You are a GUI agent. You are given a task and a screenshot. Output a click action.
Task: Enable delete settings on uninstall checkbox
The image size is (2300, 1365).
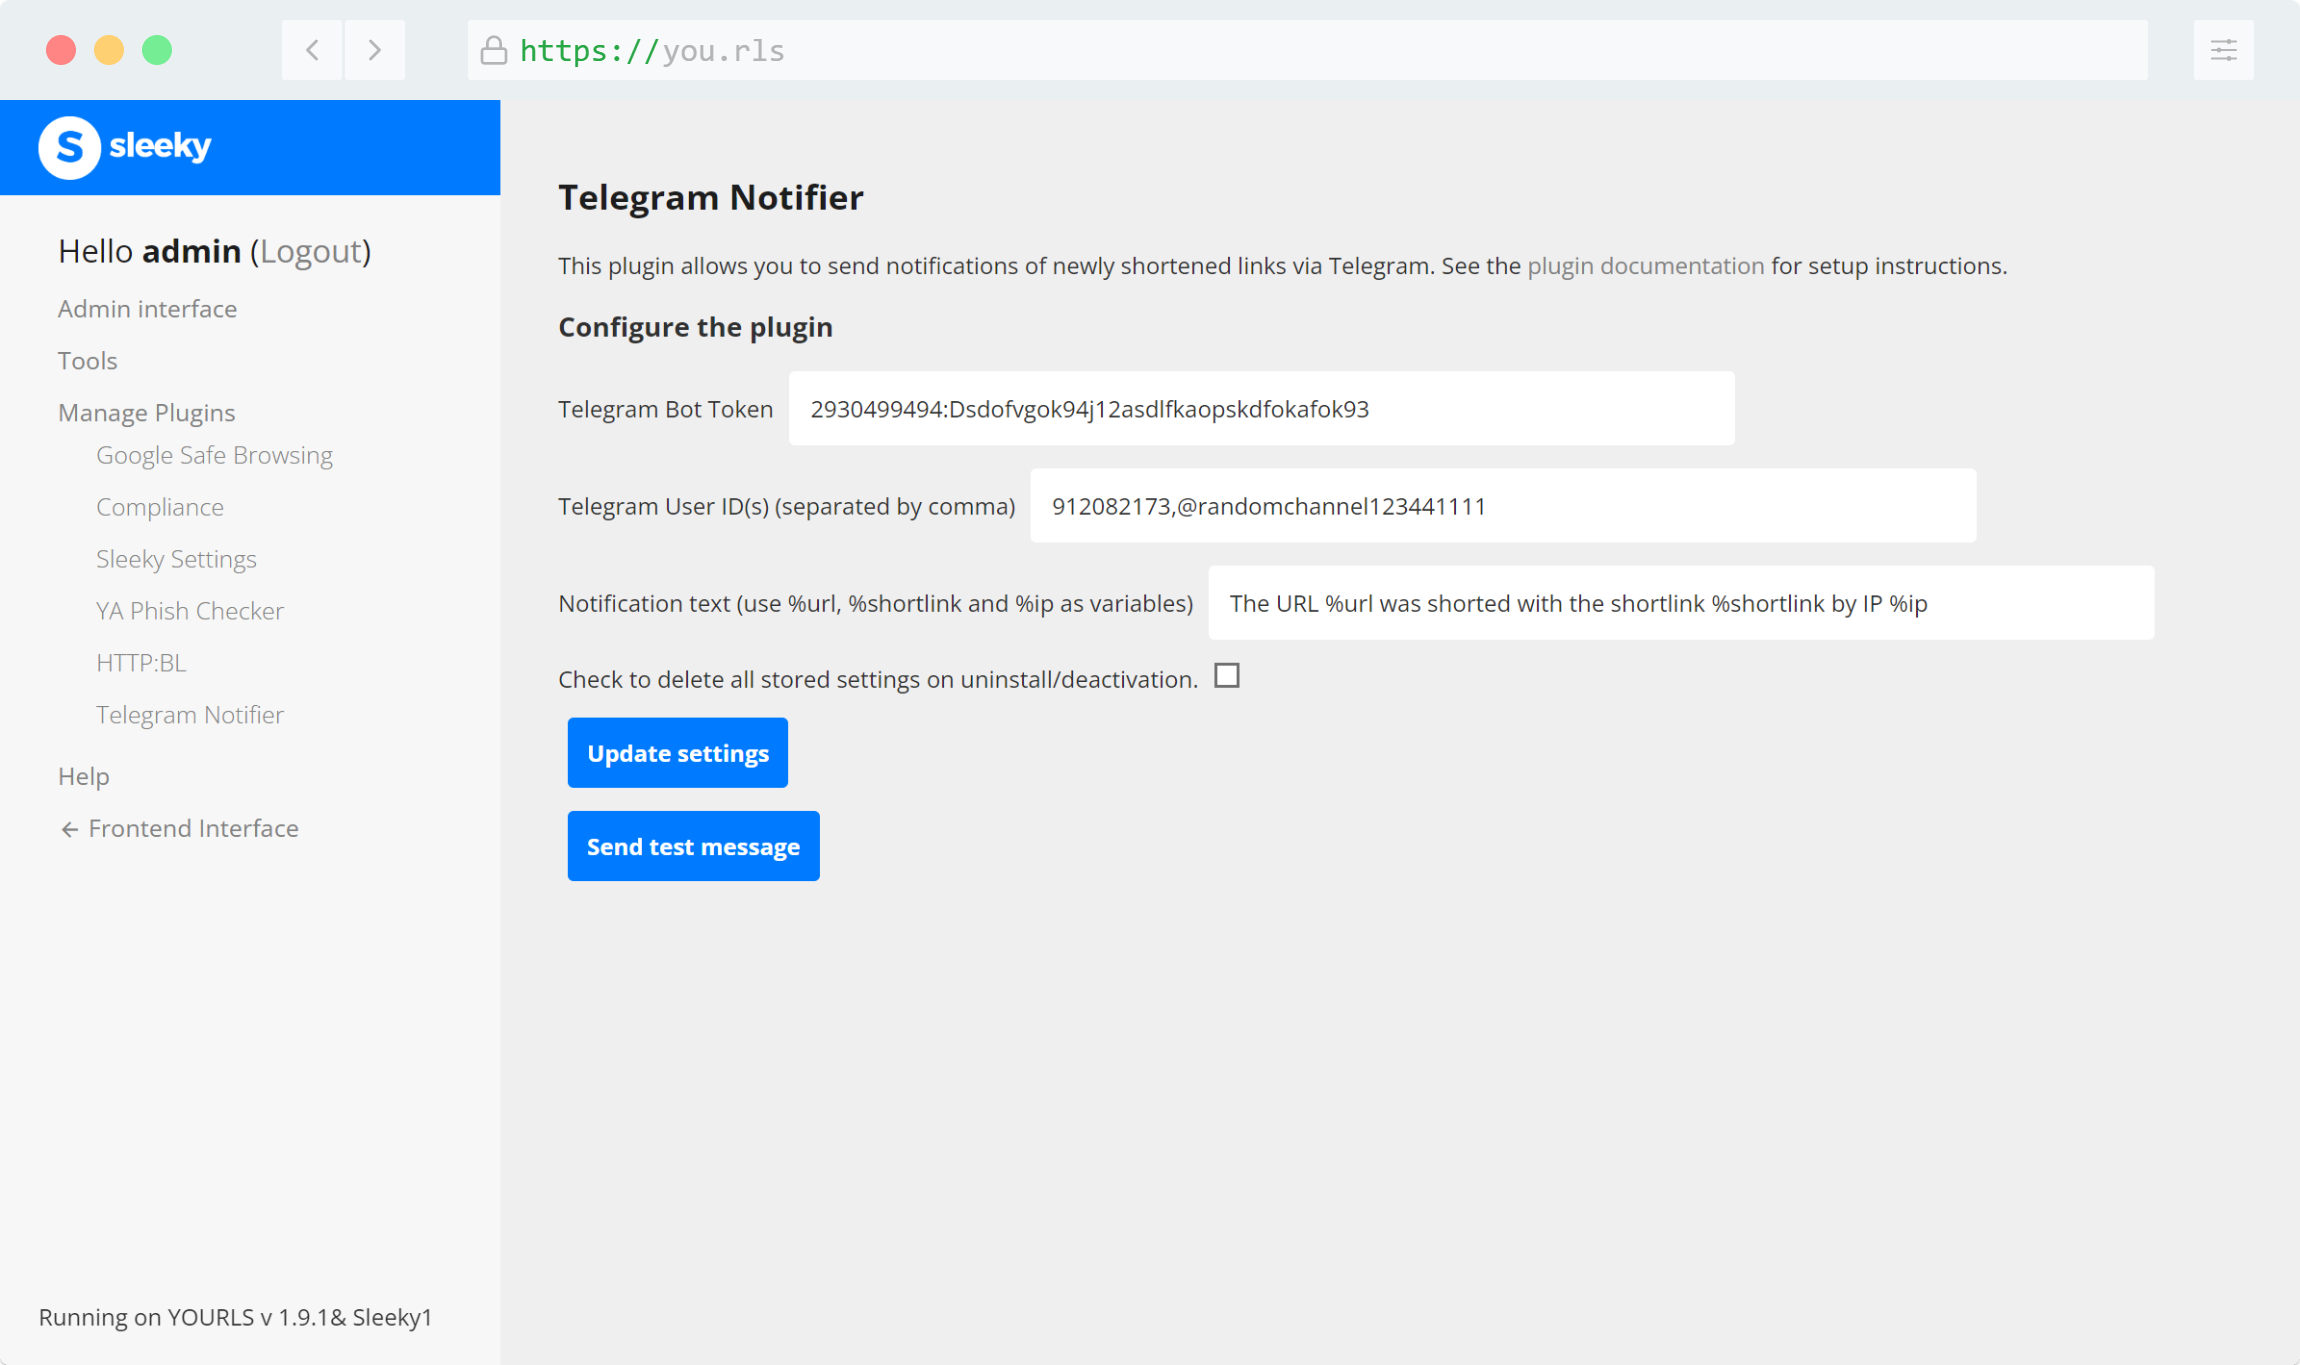(1226, 676)
